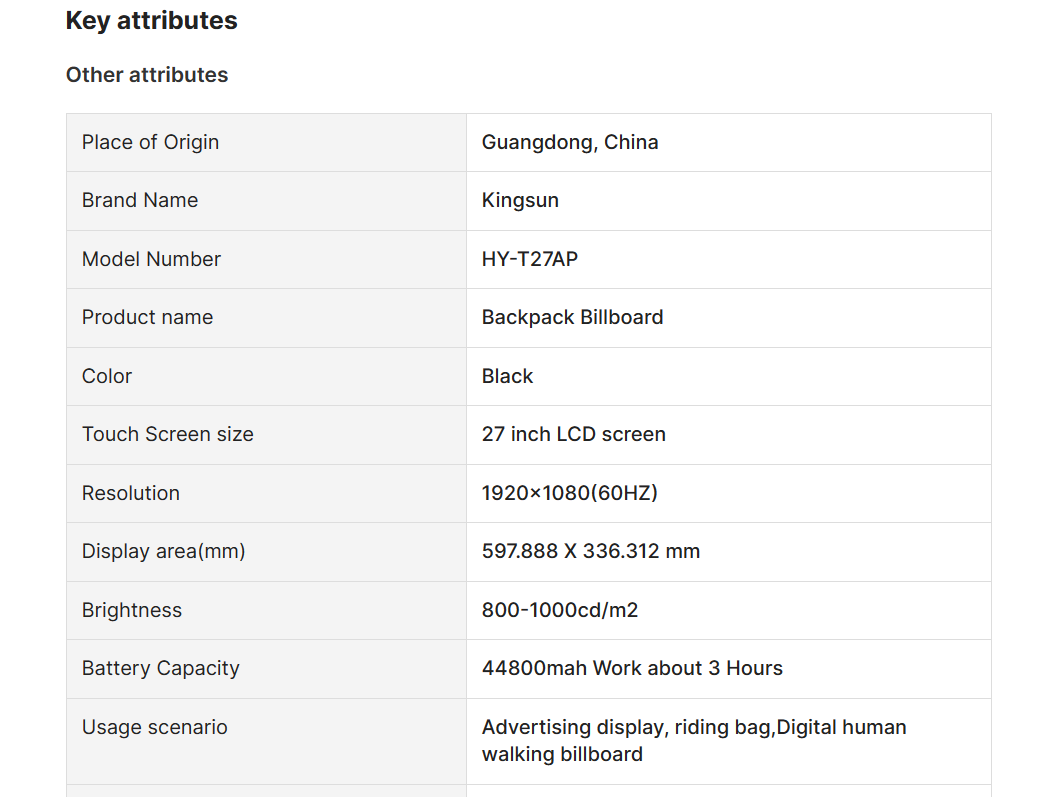Screen dimensions: 1046x797
Task: Click the Color label cell
Action: click(266, 376)
